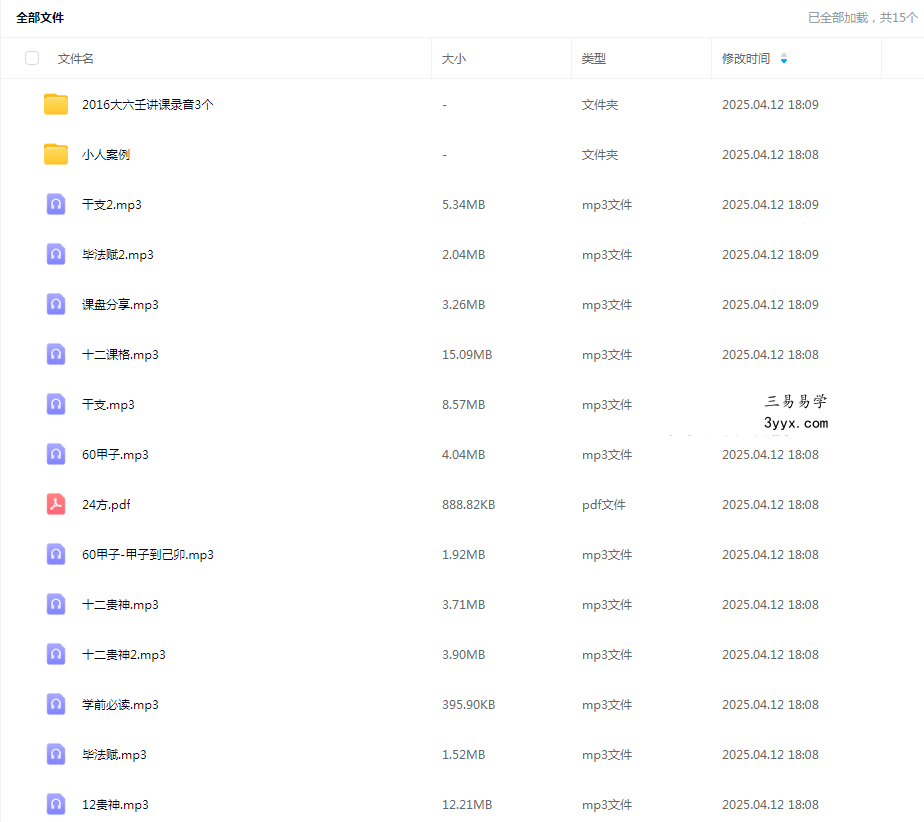
Task: Click the audio icon for 毕法赋2.mp3
Action: pos(56,255)
